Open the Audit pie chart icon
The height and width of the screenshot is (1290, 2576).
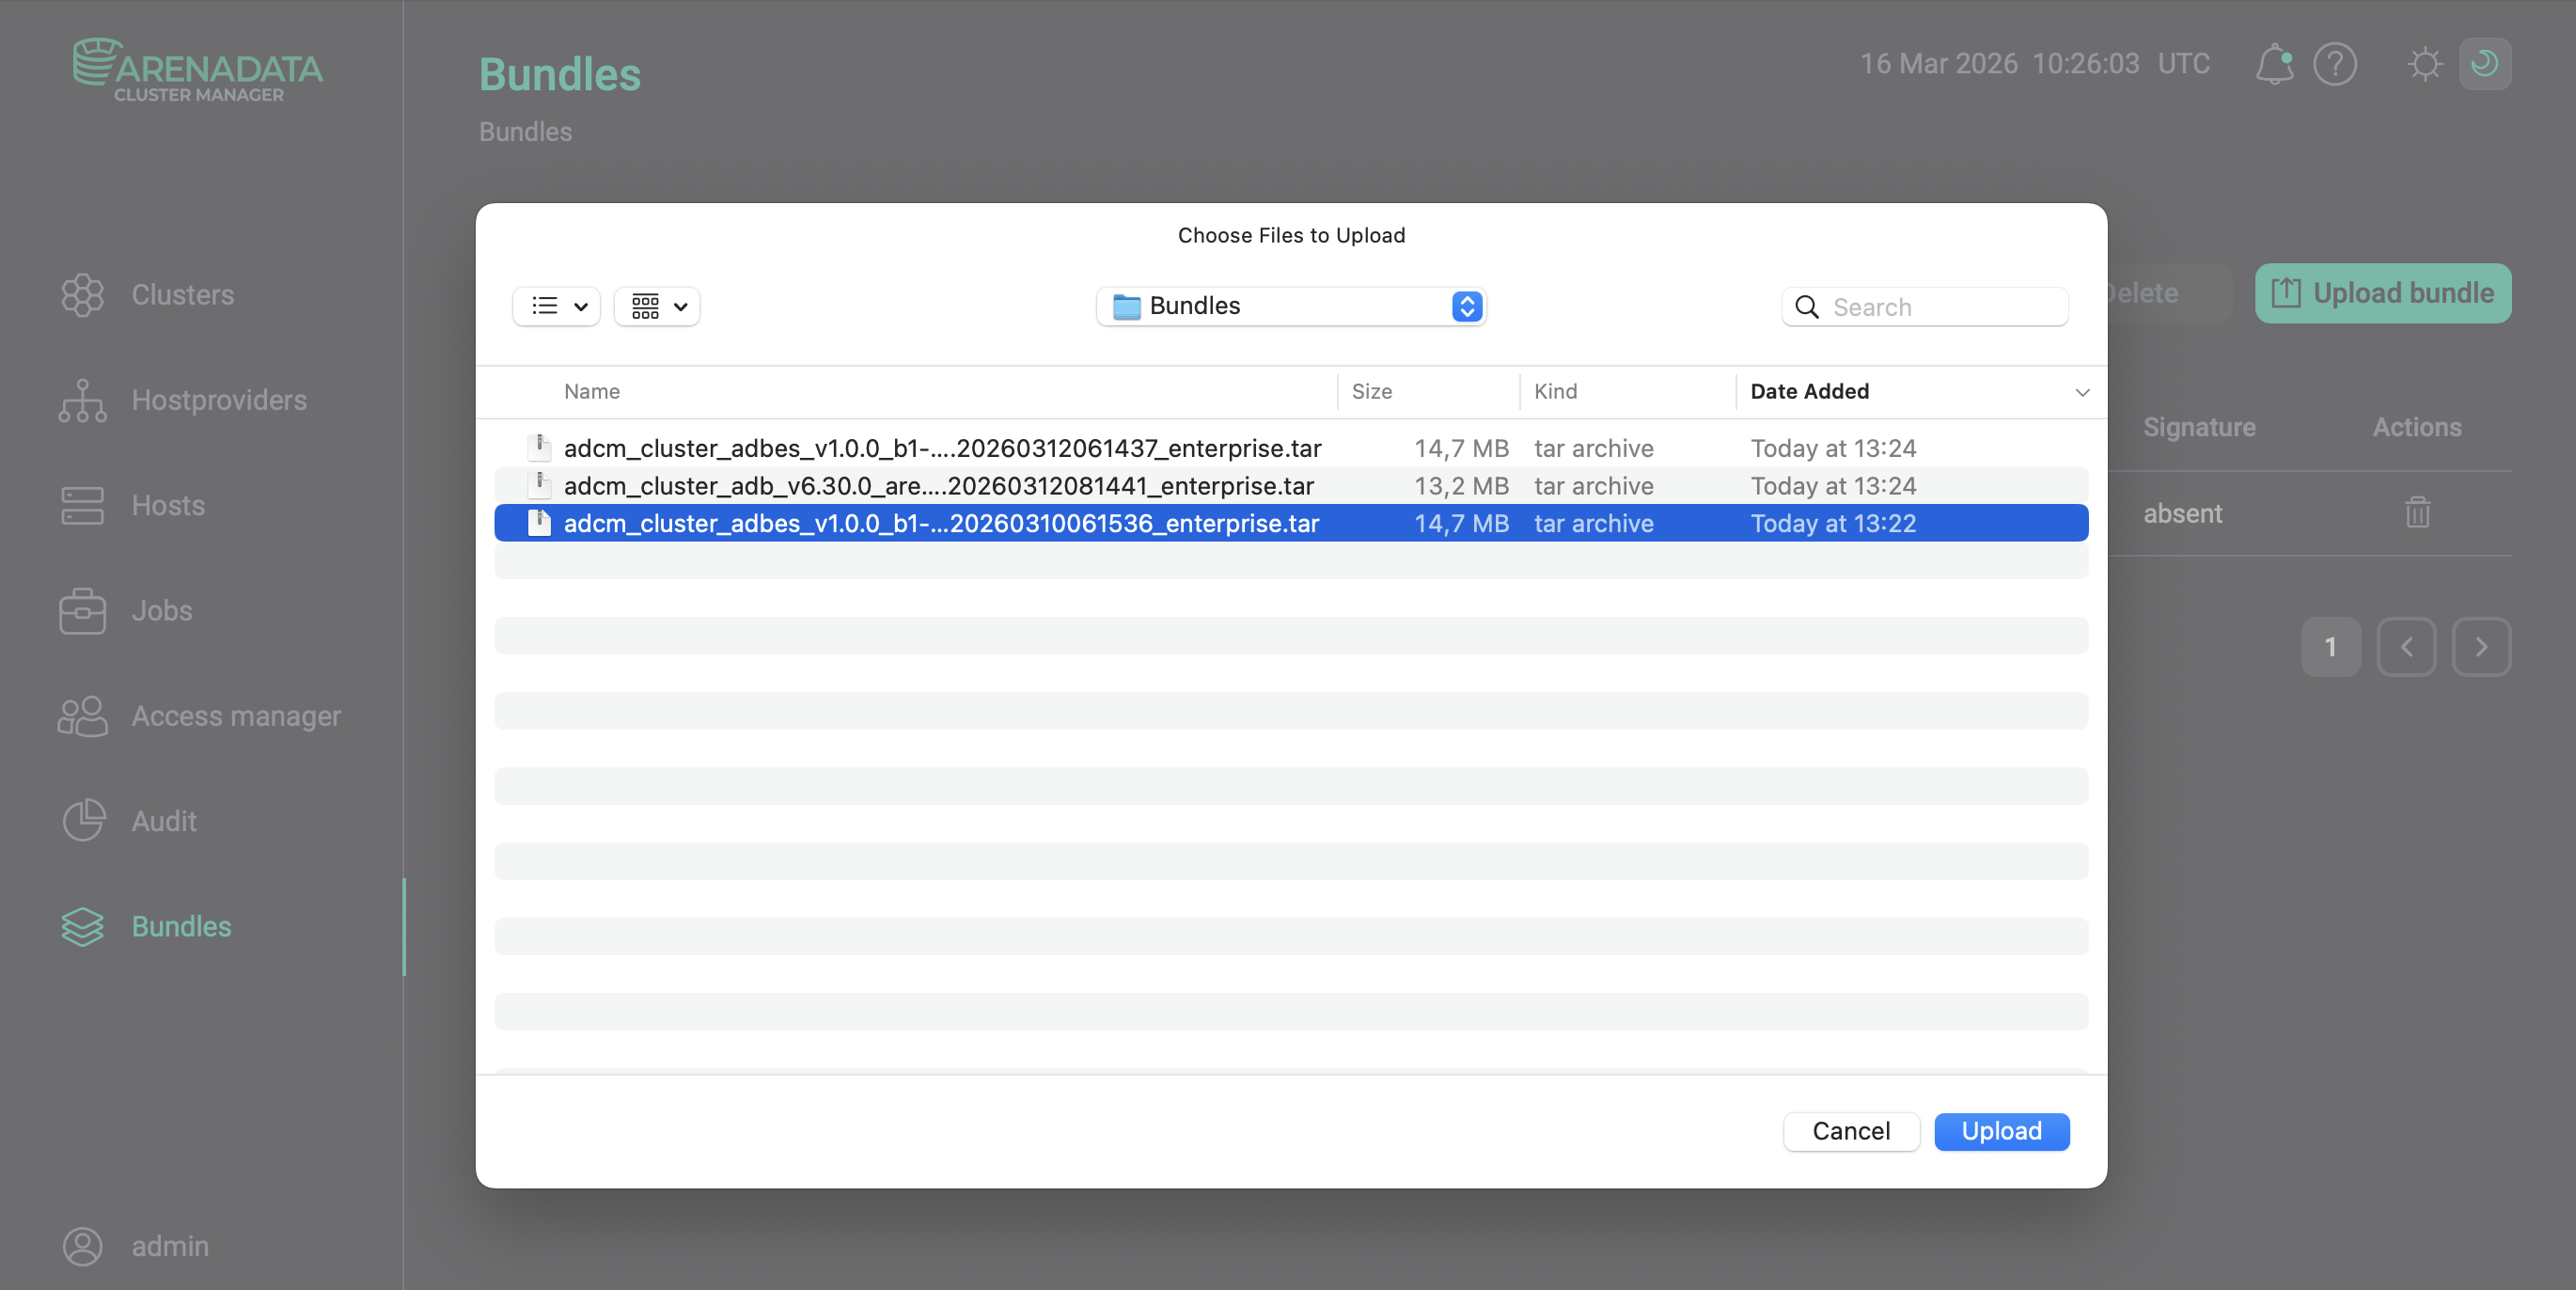tap(82, 821)
